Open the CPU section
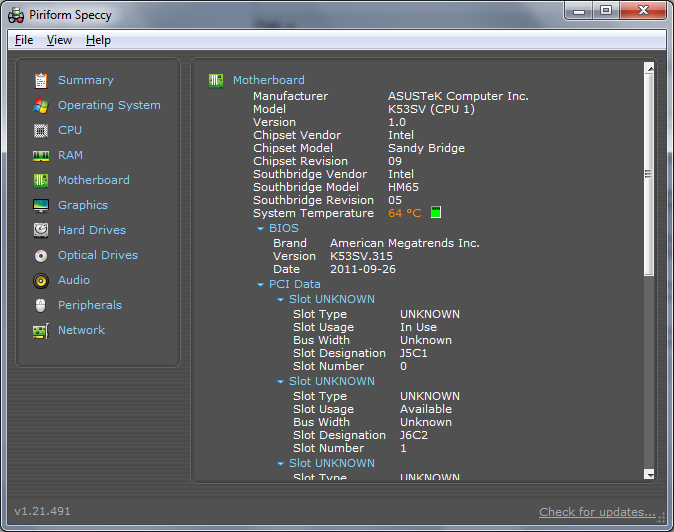 coord(70,130)
